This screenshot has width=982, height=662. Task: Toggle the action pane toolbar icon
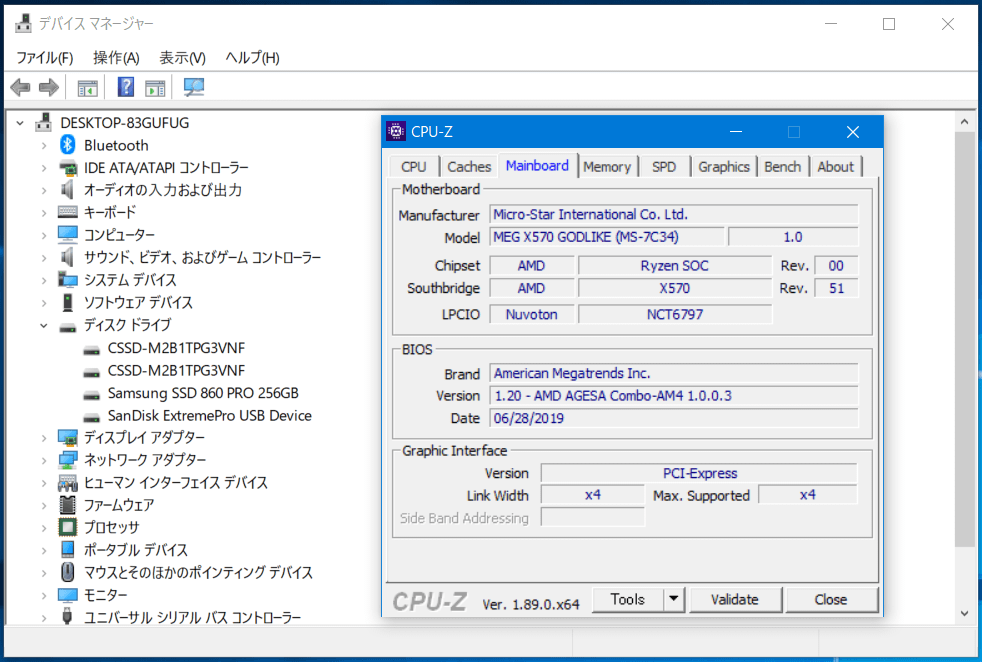click(x=155, y=88)
